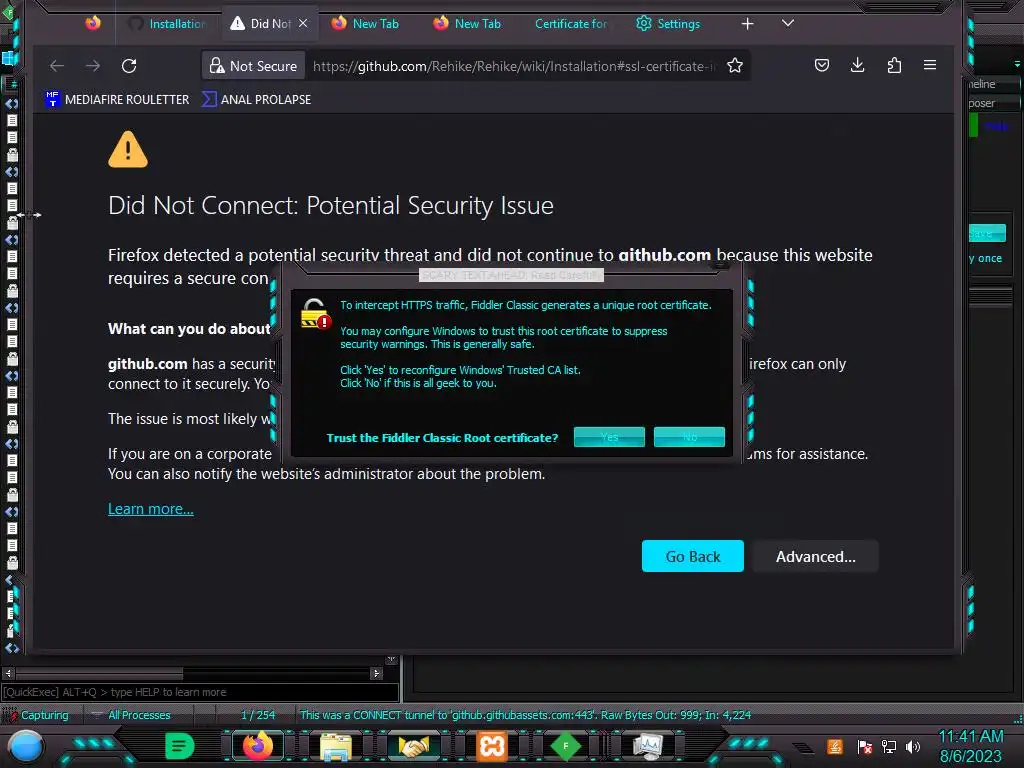Open the green chat-bubble app on taskbar
Screen dimensions: 1024x768
click(x=180, y=746)
